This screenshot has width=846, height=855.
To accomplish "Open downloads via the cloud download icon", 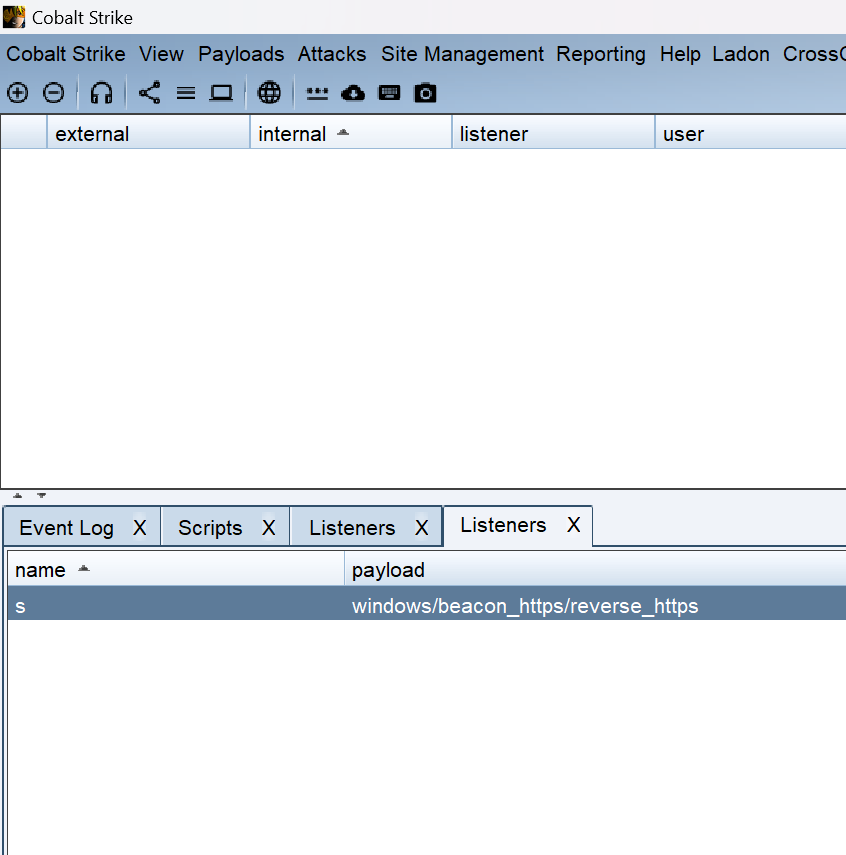I will 353,93.
